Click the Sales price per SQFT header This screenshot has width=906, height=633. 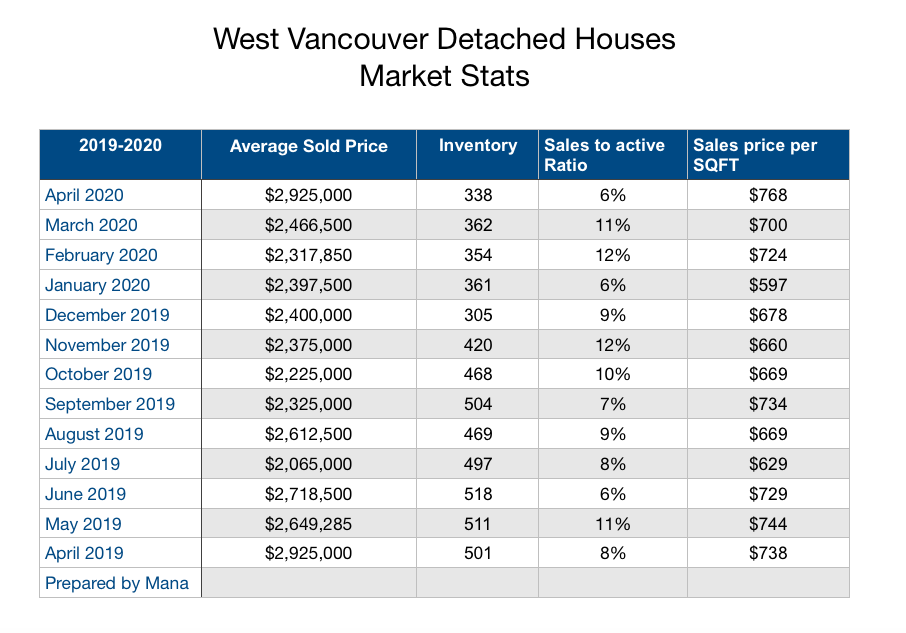(x=755, y=154)
